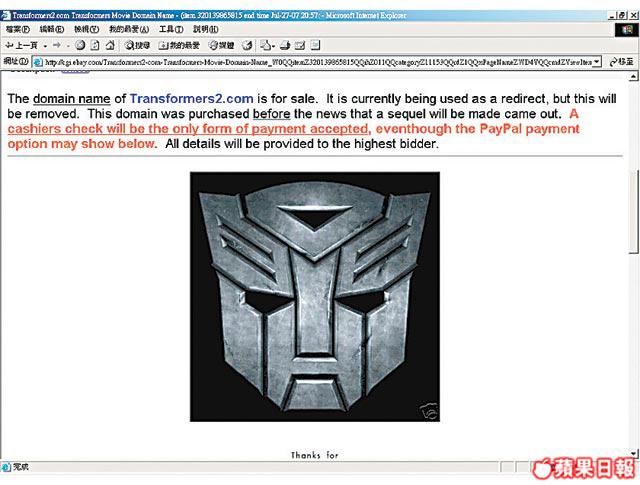Open the Forward button history dropdown arrow
This screenshot has height=485, width=640.
click(x=68, y=46)
